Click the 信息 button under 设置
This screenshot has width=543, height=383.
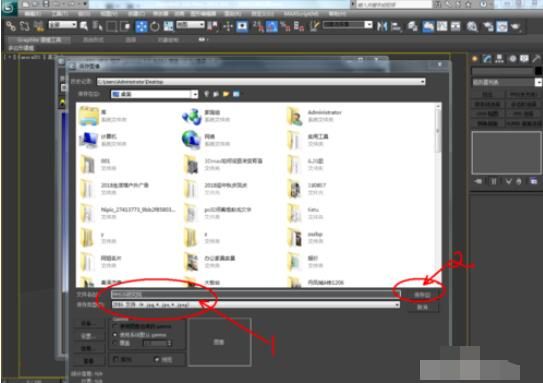(89, 348)
